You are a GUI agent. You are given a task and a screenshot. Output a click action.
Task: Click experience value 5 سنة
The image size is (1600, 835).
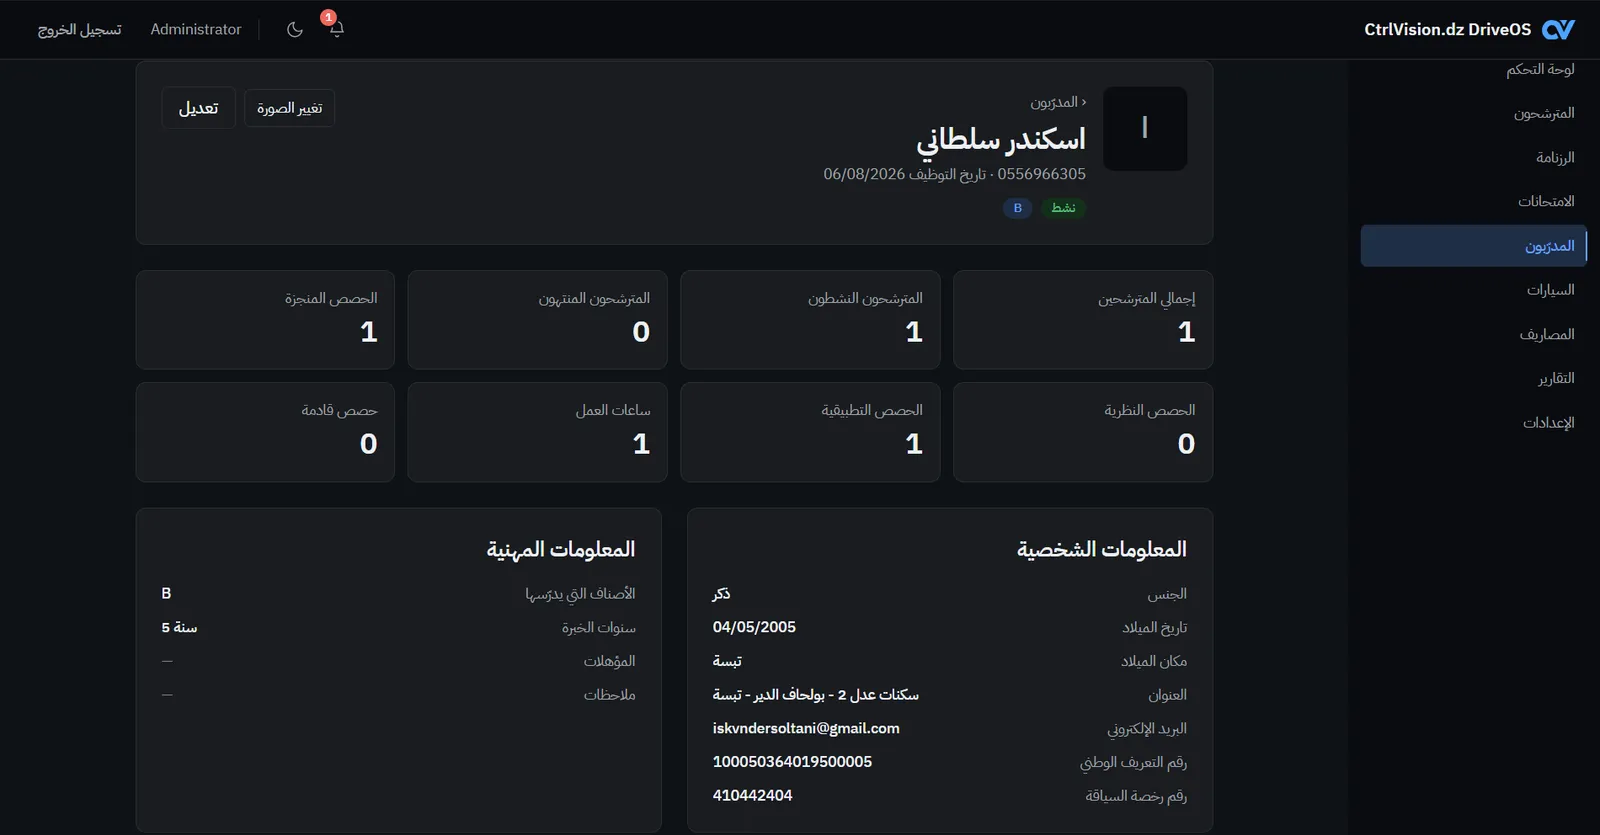tap(179, 627)
